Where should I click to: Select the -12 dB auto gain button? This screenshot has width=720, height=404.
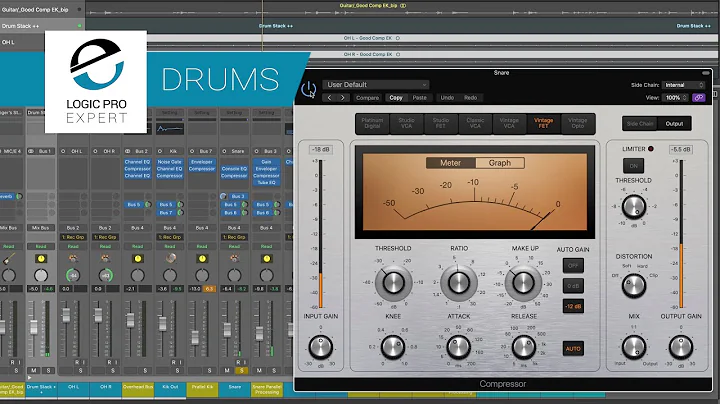[573, 306]
